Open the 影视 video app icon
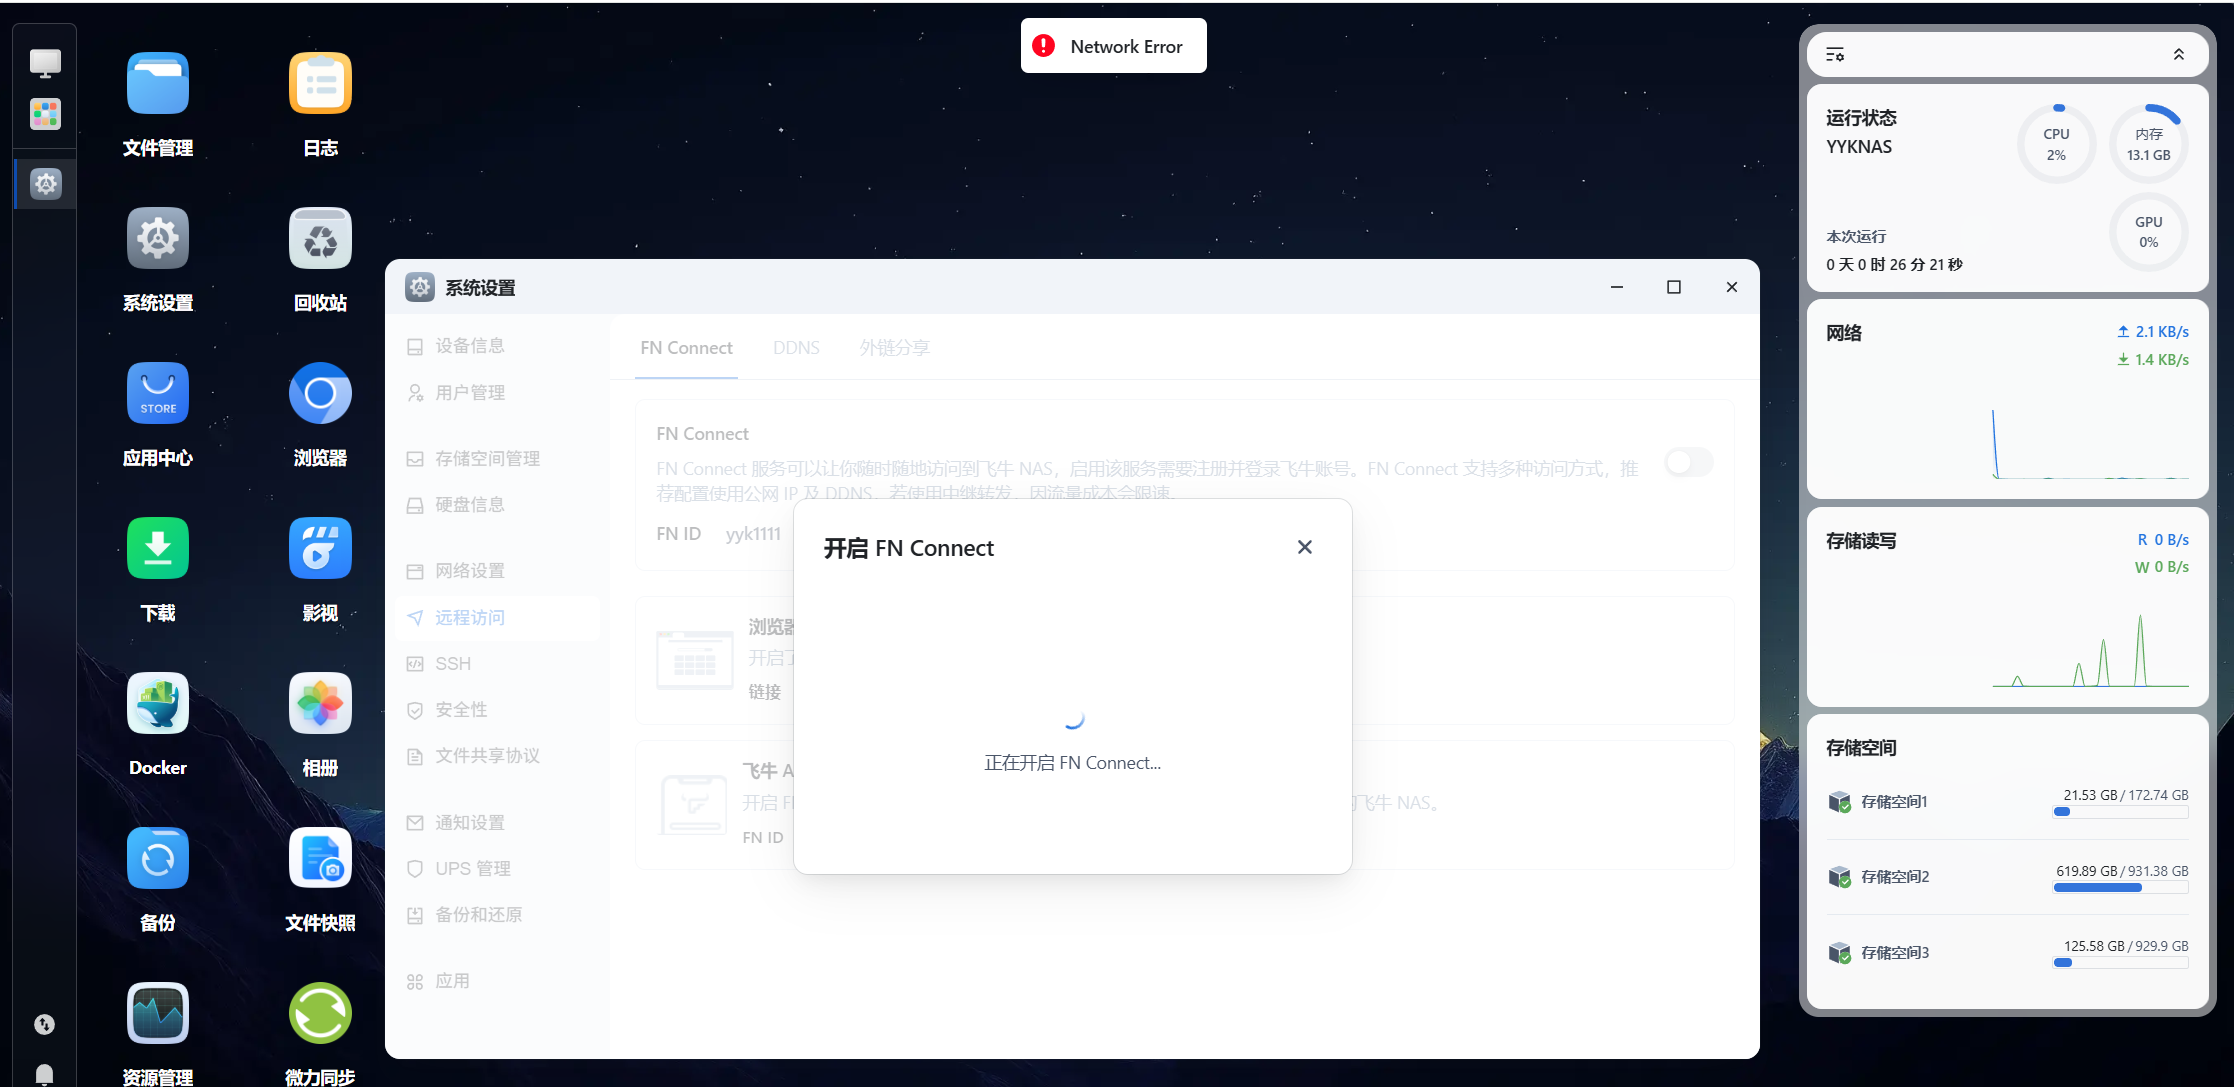Screen dimensions: 2234x1087 click(x=320, y=548)
